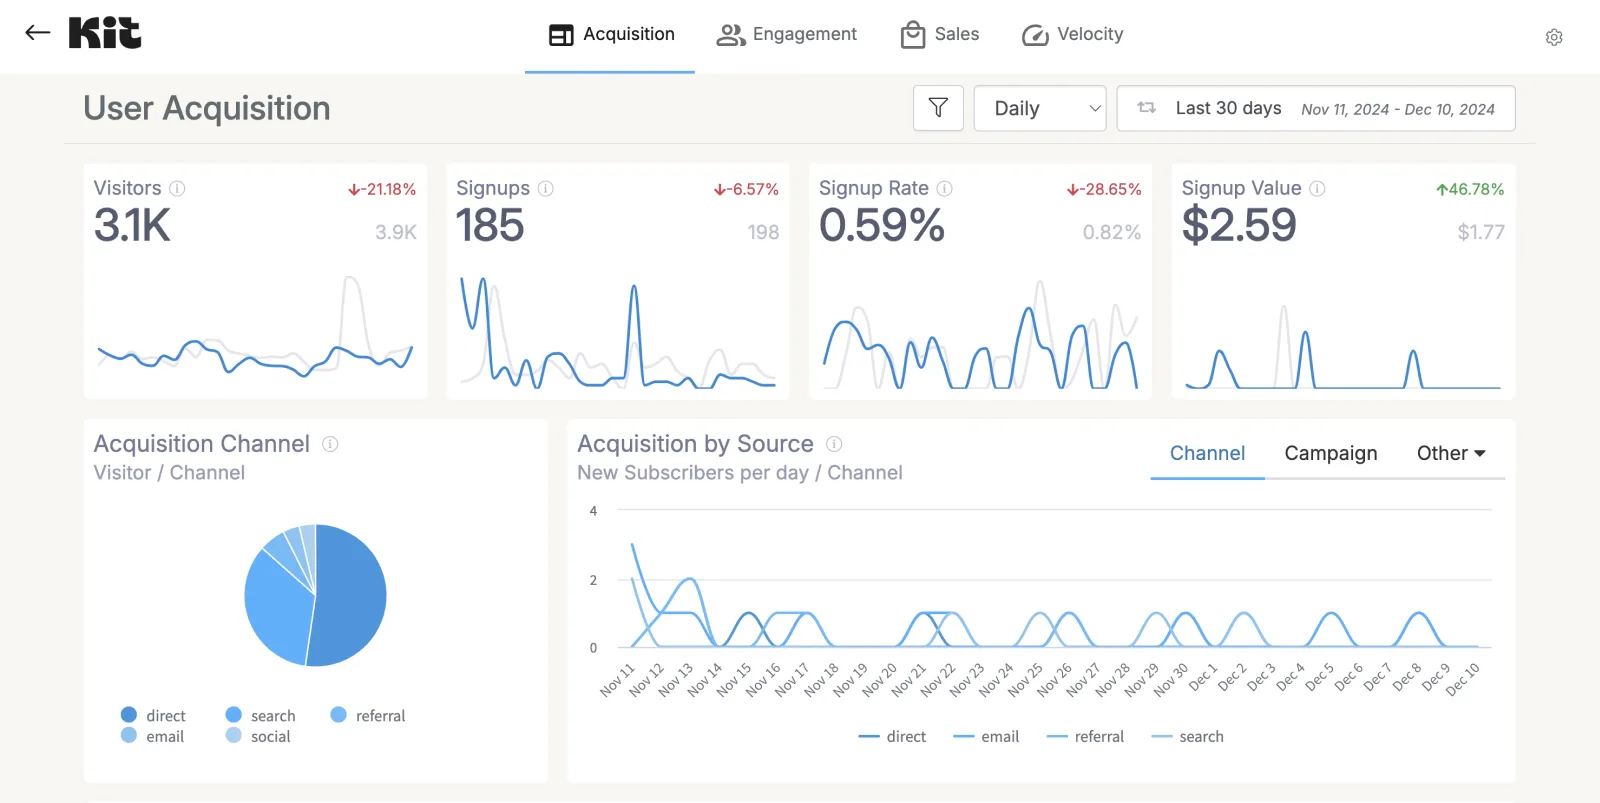The image size is (1600, 803).
Task: Open the Last 30 days date range picker
Action: pos(1315,108)
